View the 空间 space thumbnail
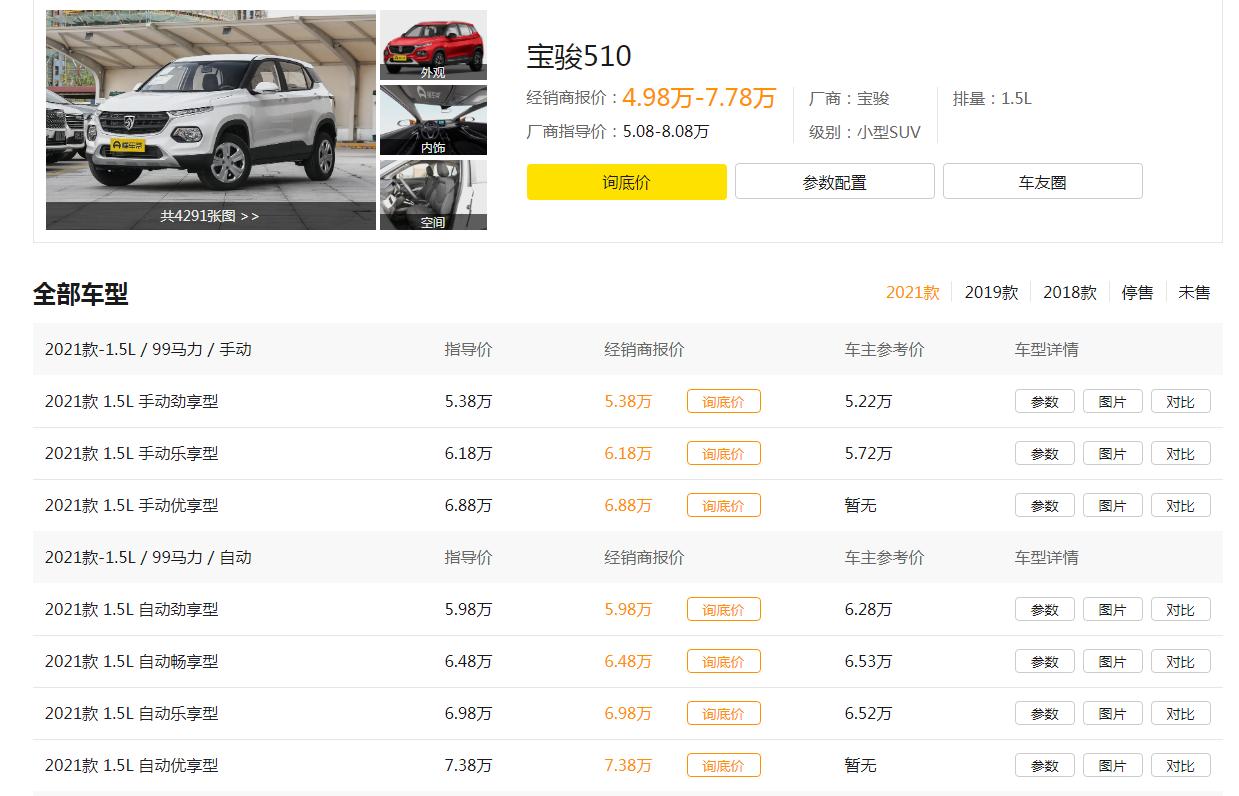Image resolution: width=1239 pixels, height=796 pixels. click(x=433, y=195)
